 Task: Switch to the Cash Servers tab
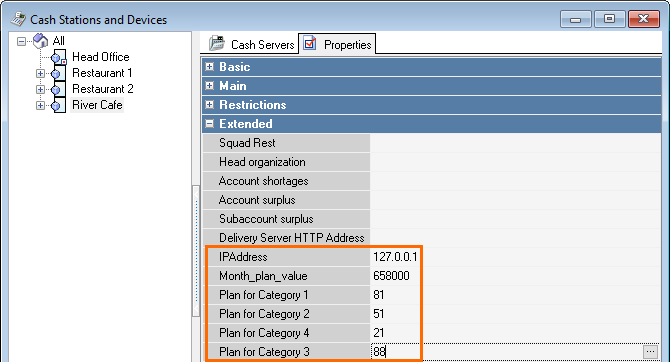point(252,44)
